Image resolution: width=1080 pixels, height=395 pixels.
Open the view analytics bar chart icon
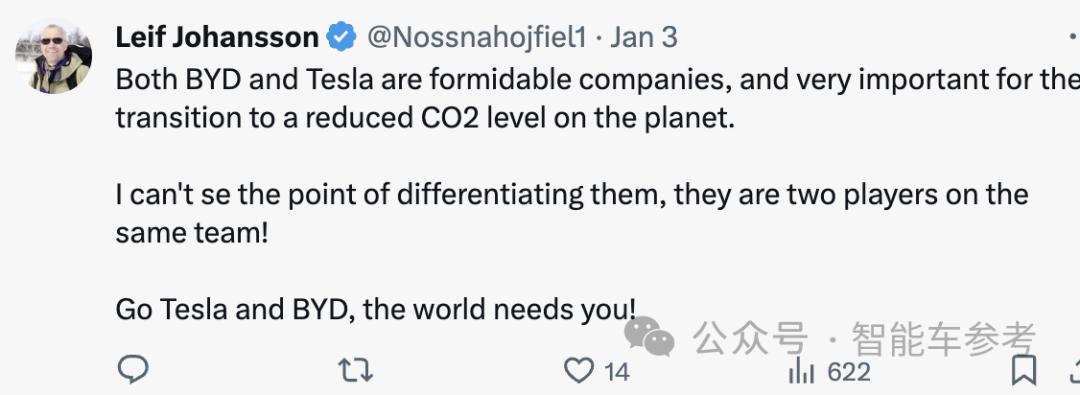[x=801, y=371]
